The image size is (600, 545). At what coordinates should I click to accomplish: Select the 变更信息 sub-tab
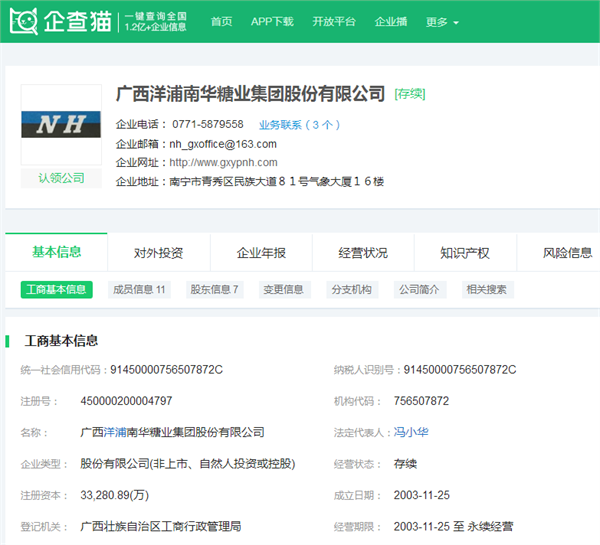(x=284, y=289)
